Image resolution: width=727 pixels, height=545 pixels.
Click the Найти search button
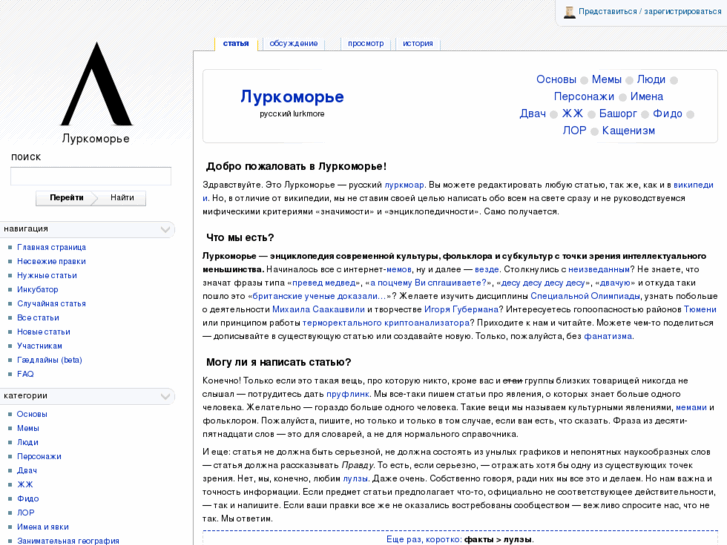pos(122,198)
